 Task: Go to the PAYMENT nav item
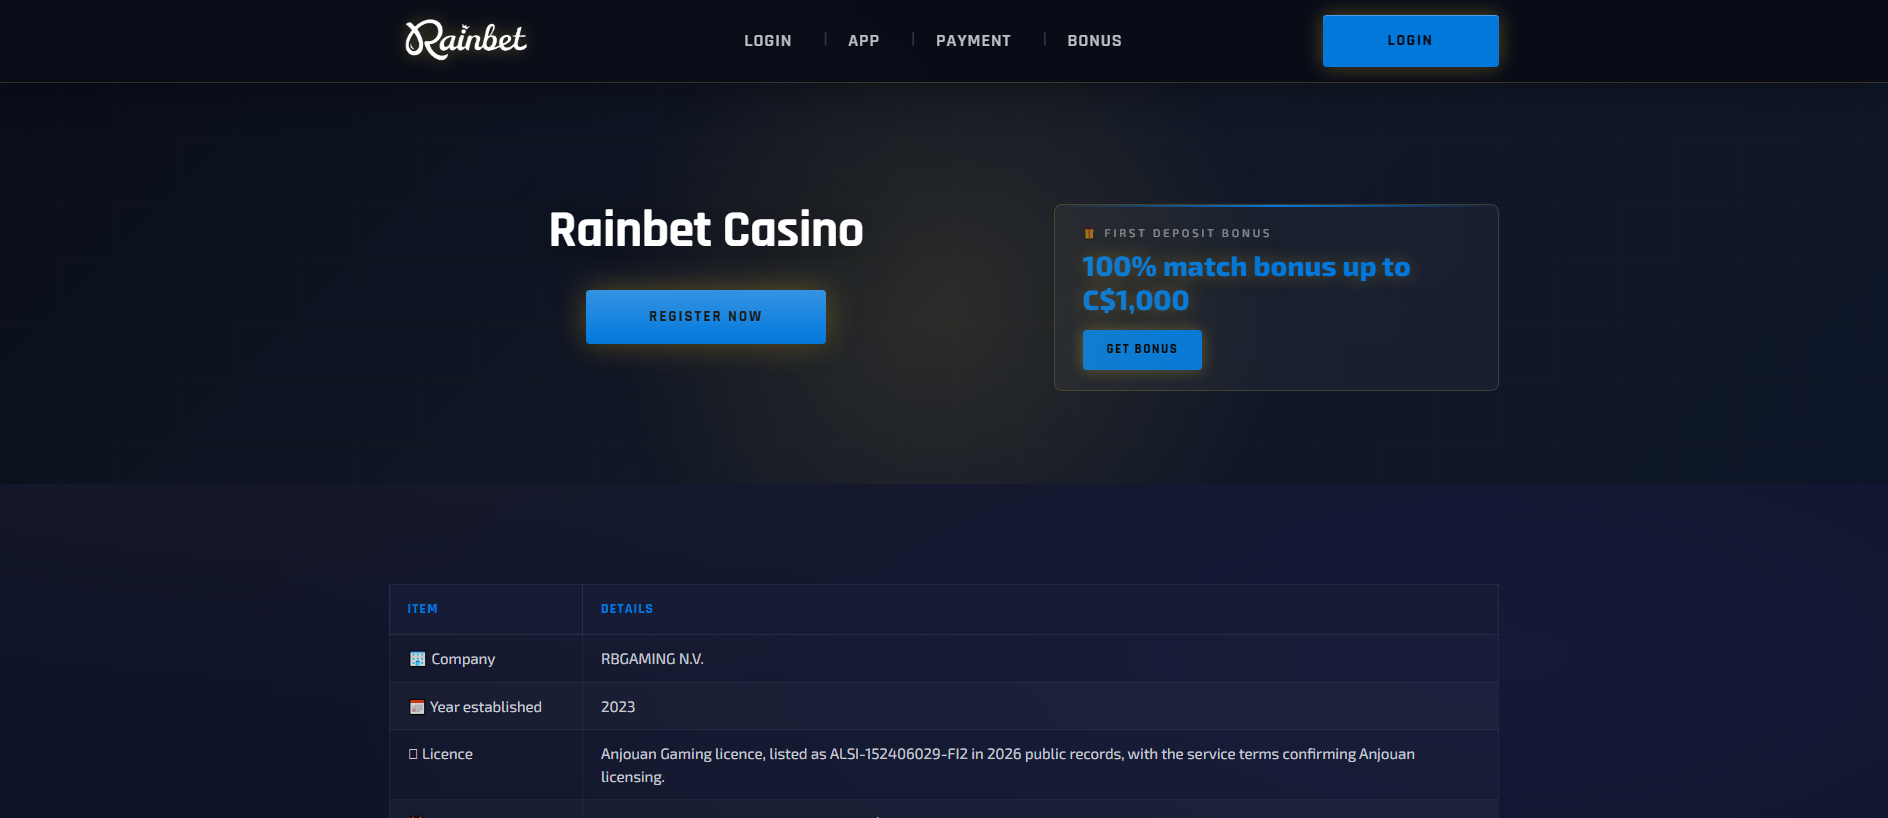pos(973,41)
